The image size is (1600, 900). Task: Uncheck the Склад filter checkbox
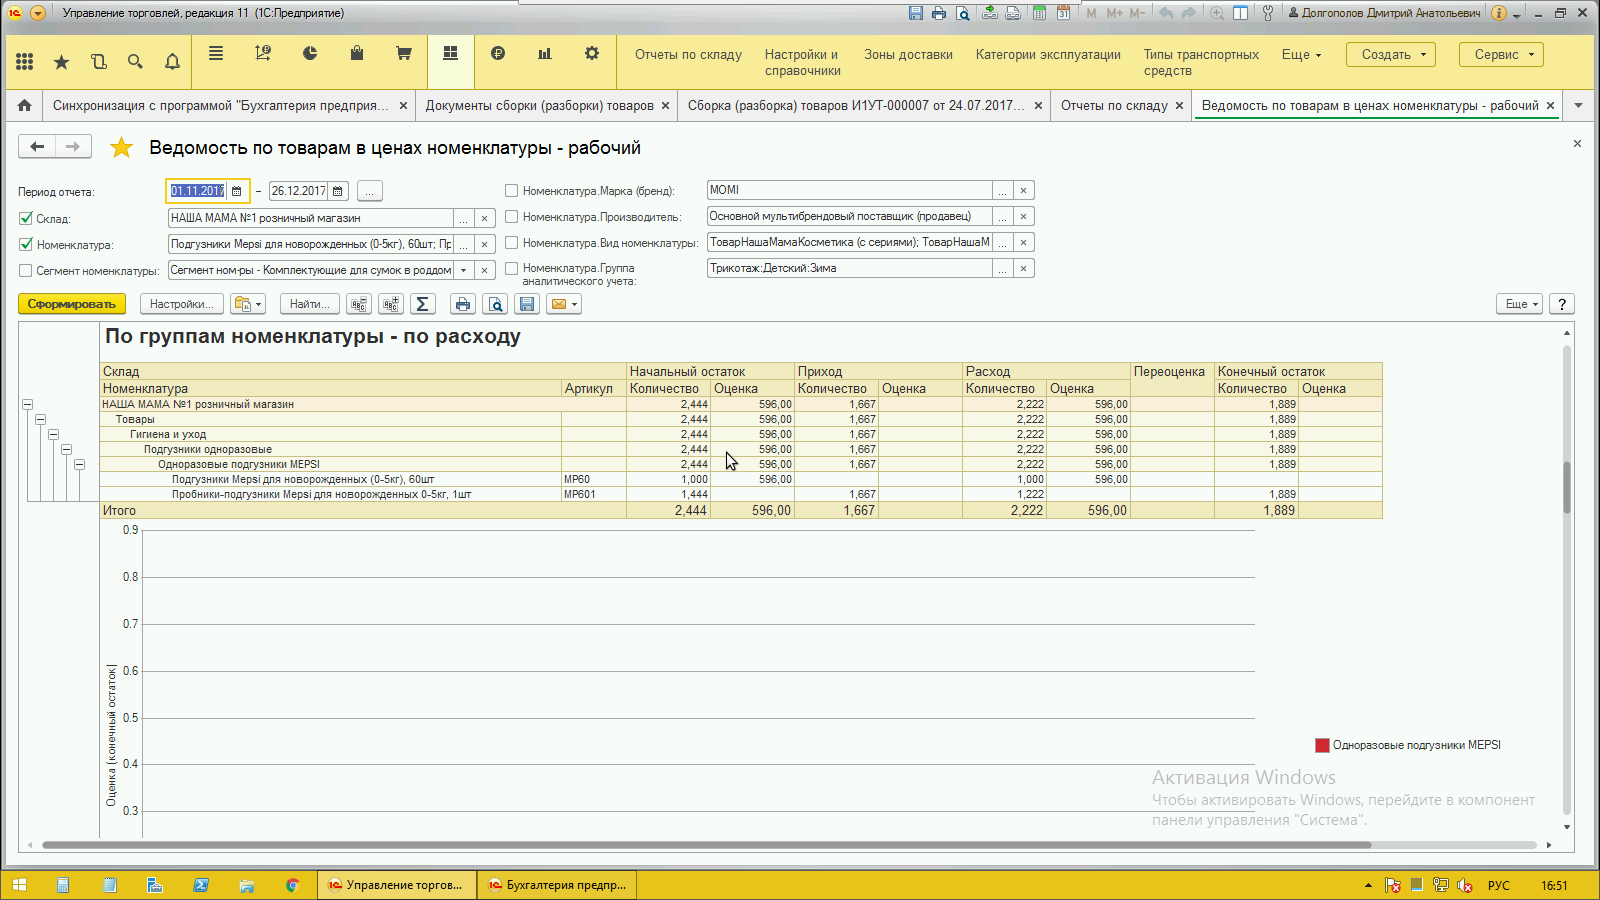pos(26,218)
